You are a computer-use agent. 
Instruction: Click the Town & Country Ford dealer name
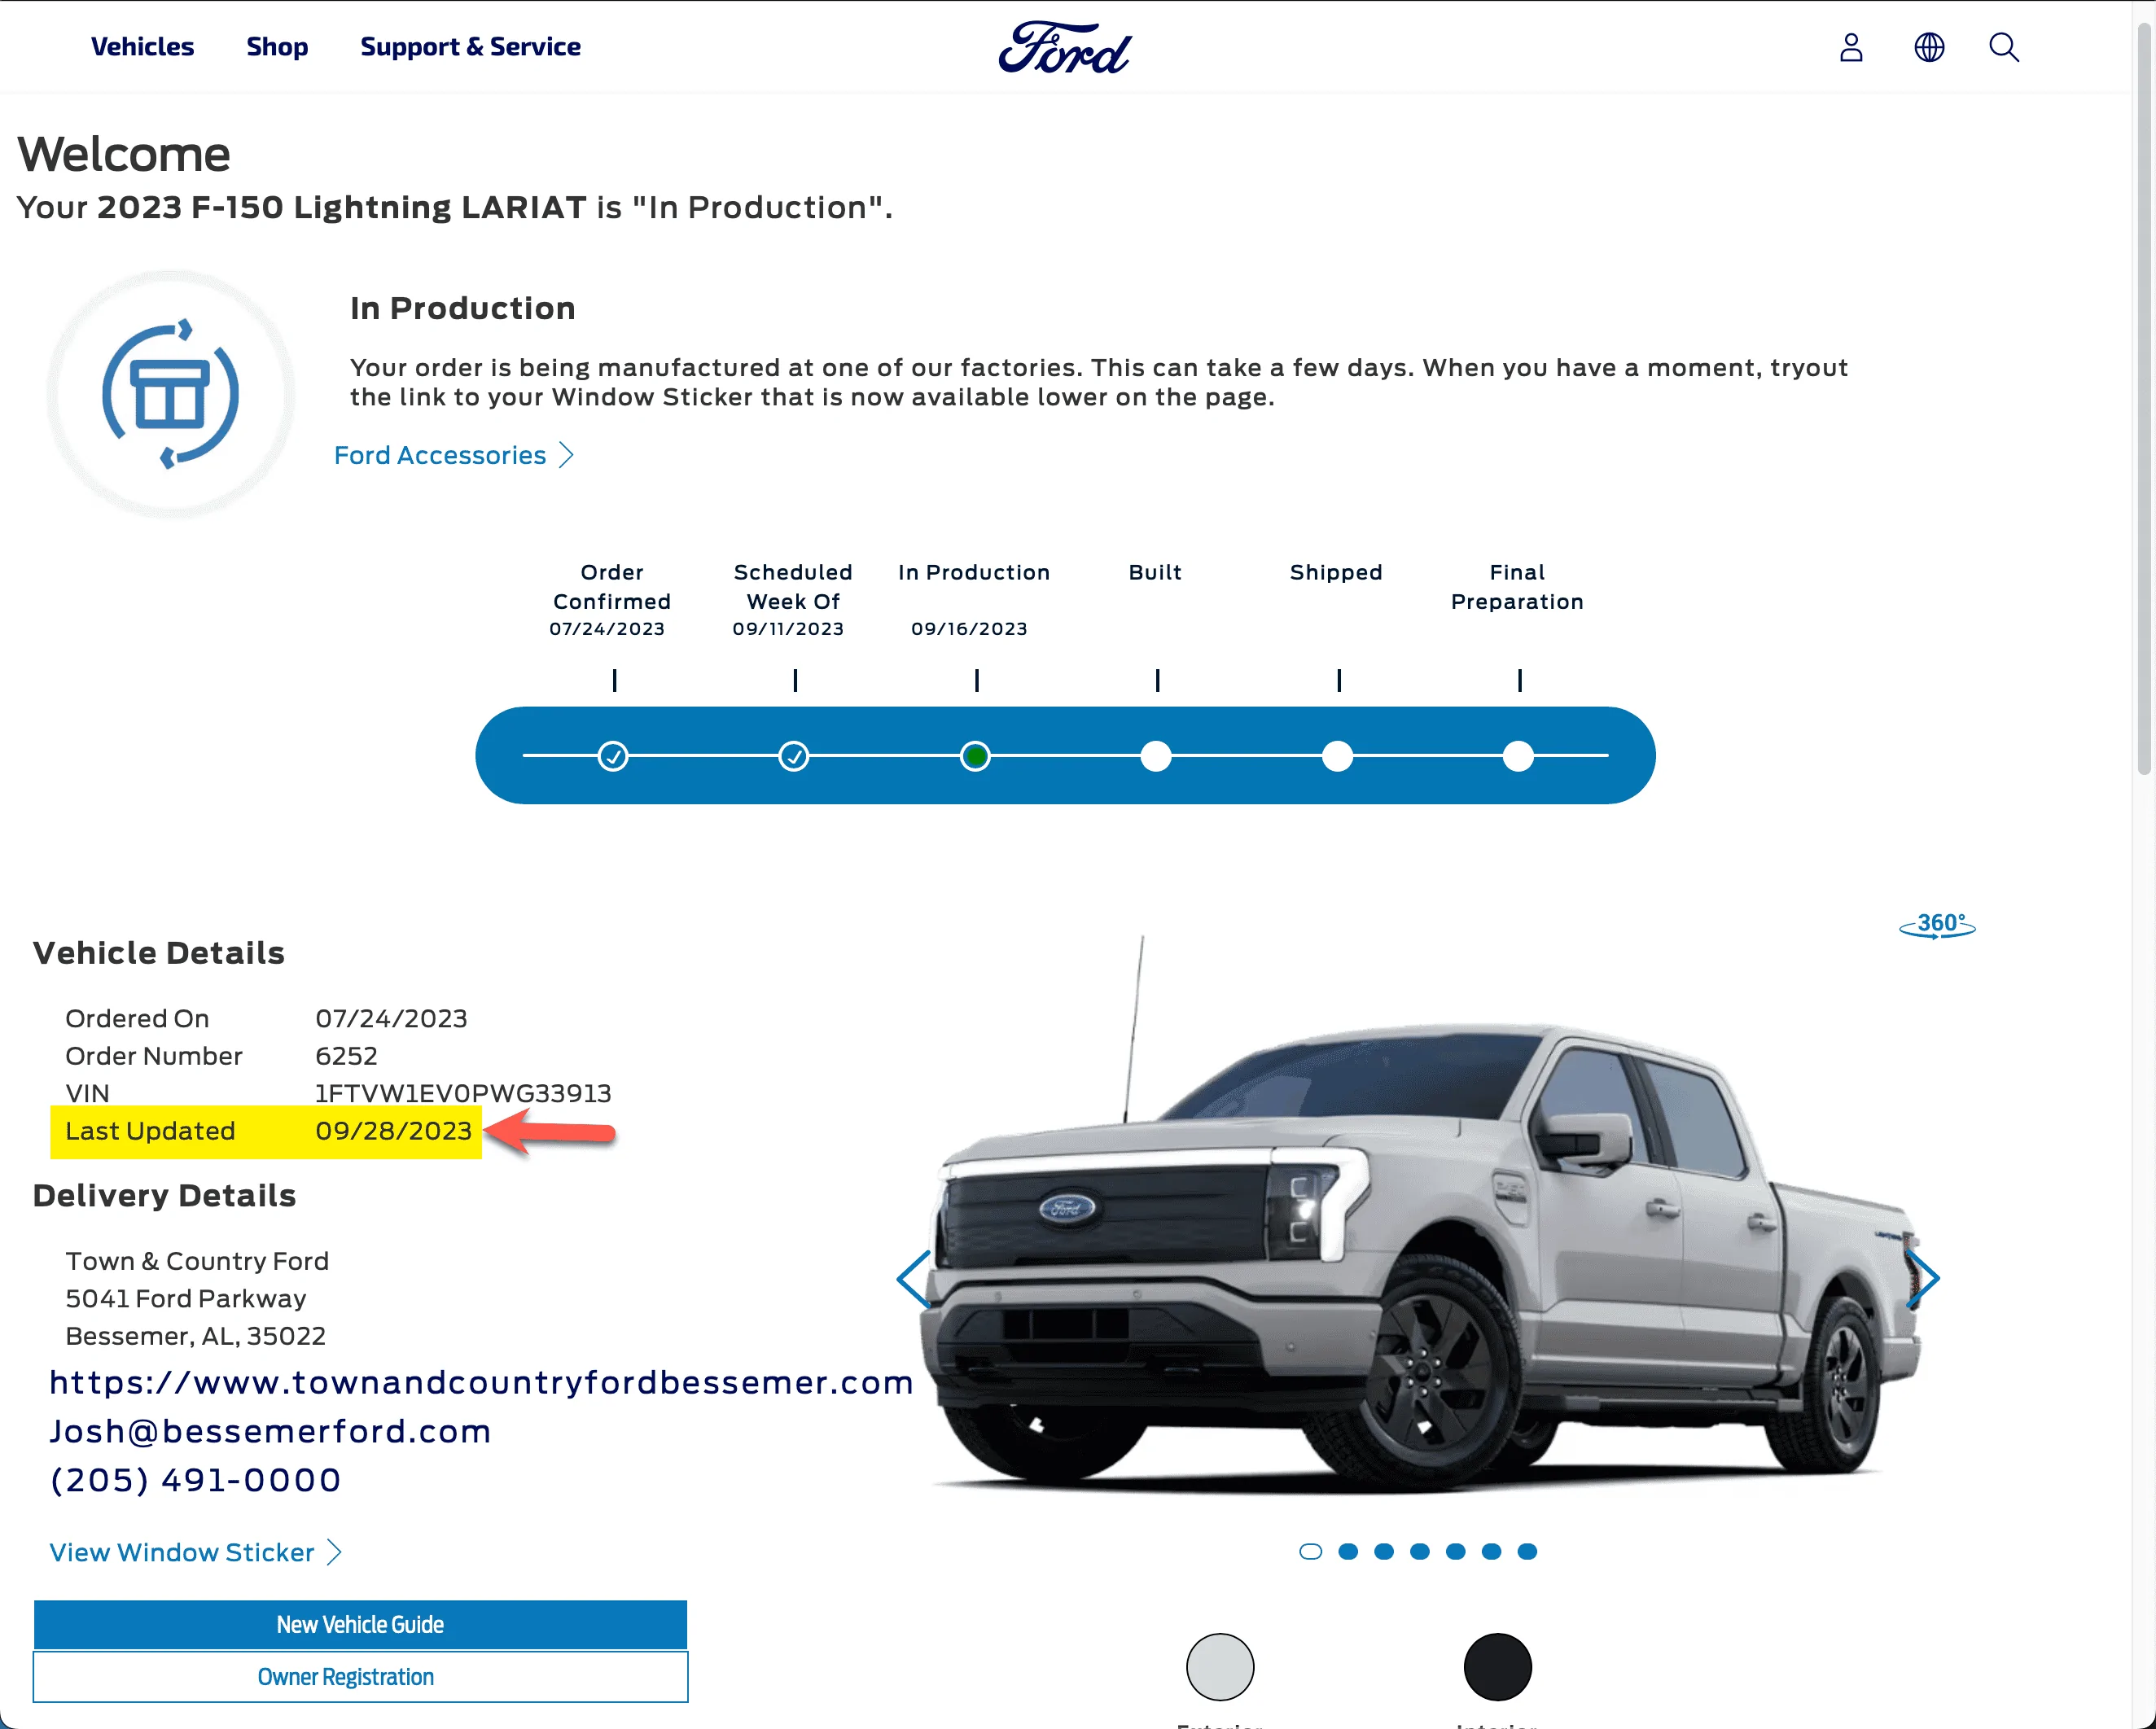[197, 1261]
